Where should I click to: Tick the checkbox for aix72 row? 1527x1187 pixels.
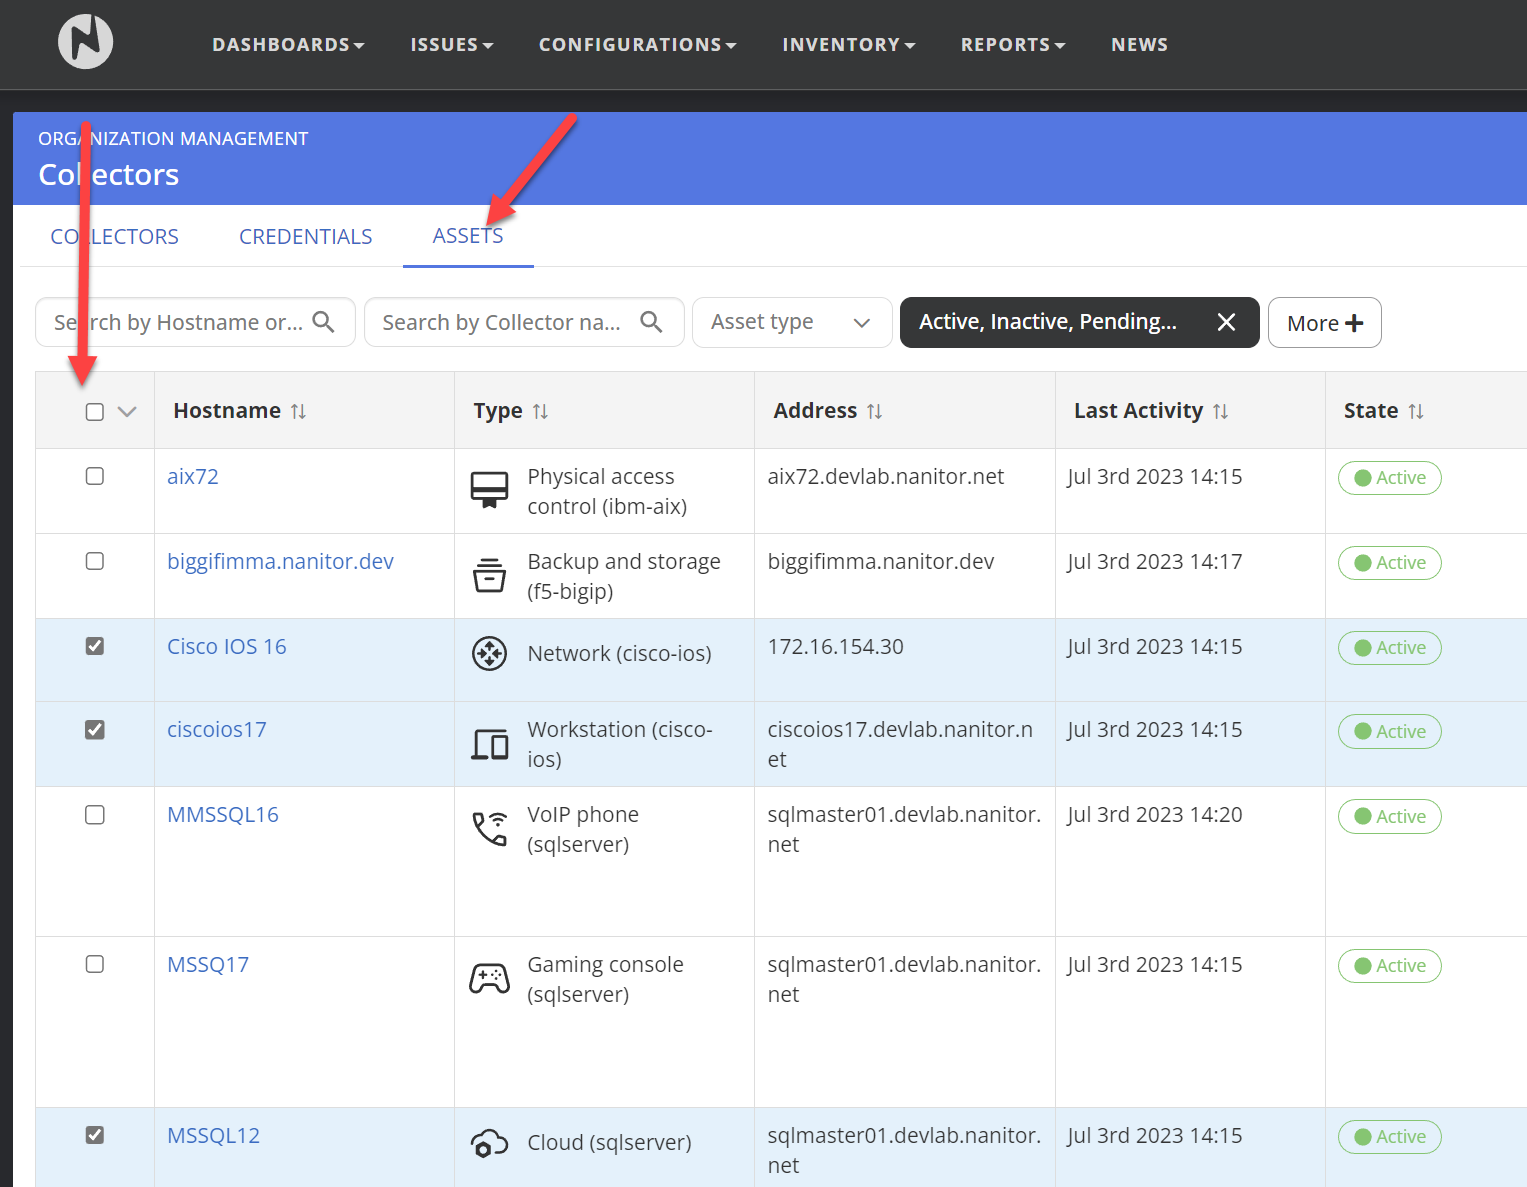95,476
